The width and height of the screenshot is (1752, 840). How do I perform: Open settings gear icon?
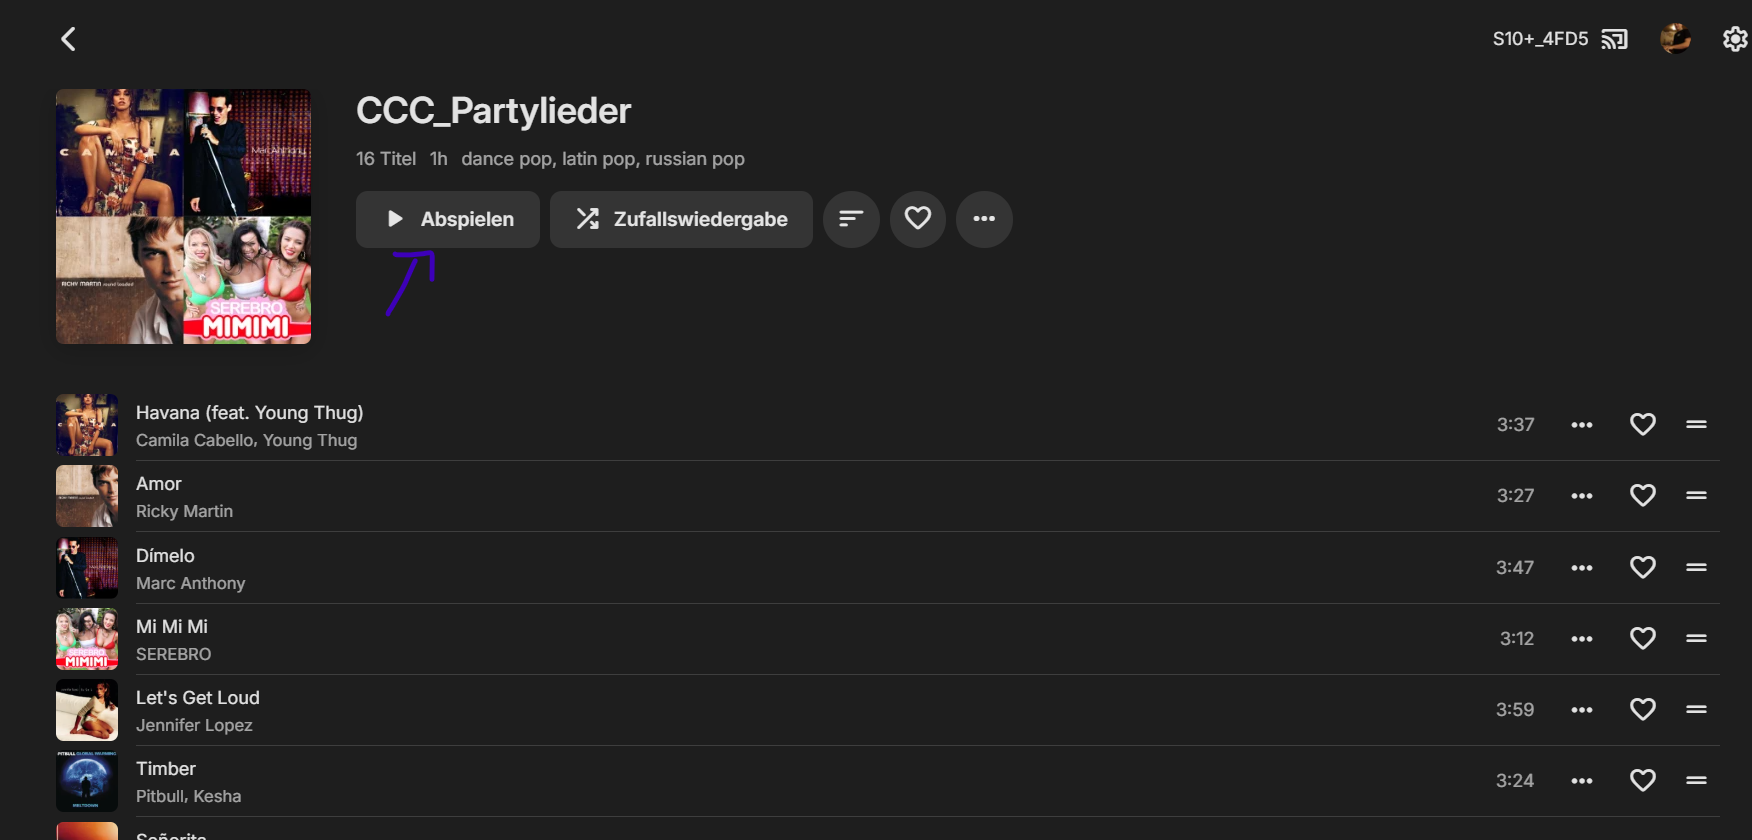pos(1735,39)
